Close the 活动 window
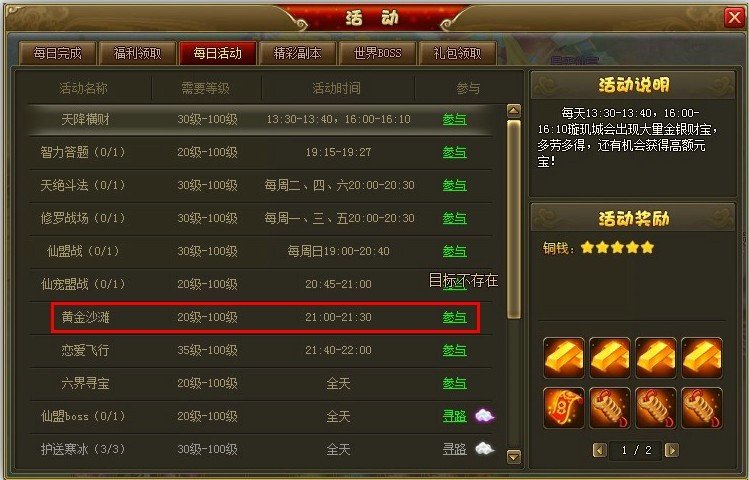This screenshot has width=749, height=480. coord(734,18)
